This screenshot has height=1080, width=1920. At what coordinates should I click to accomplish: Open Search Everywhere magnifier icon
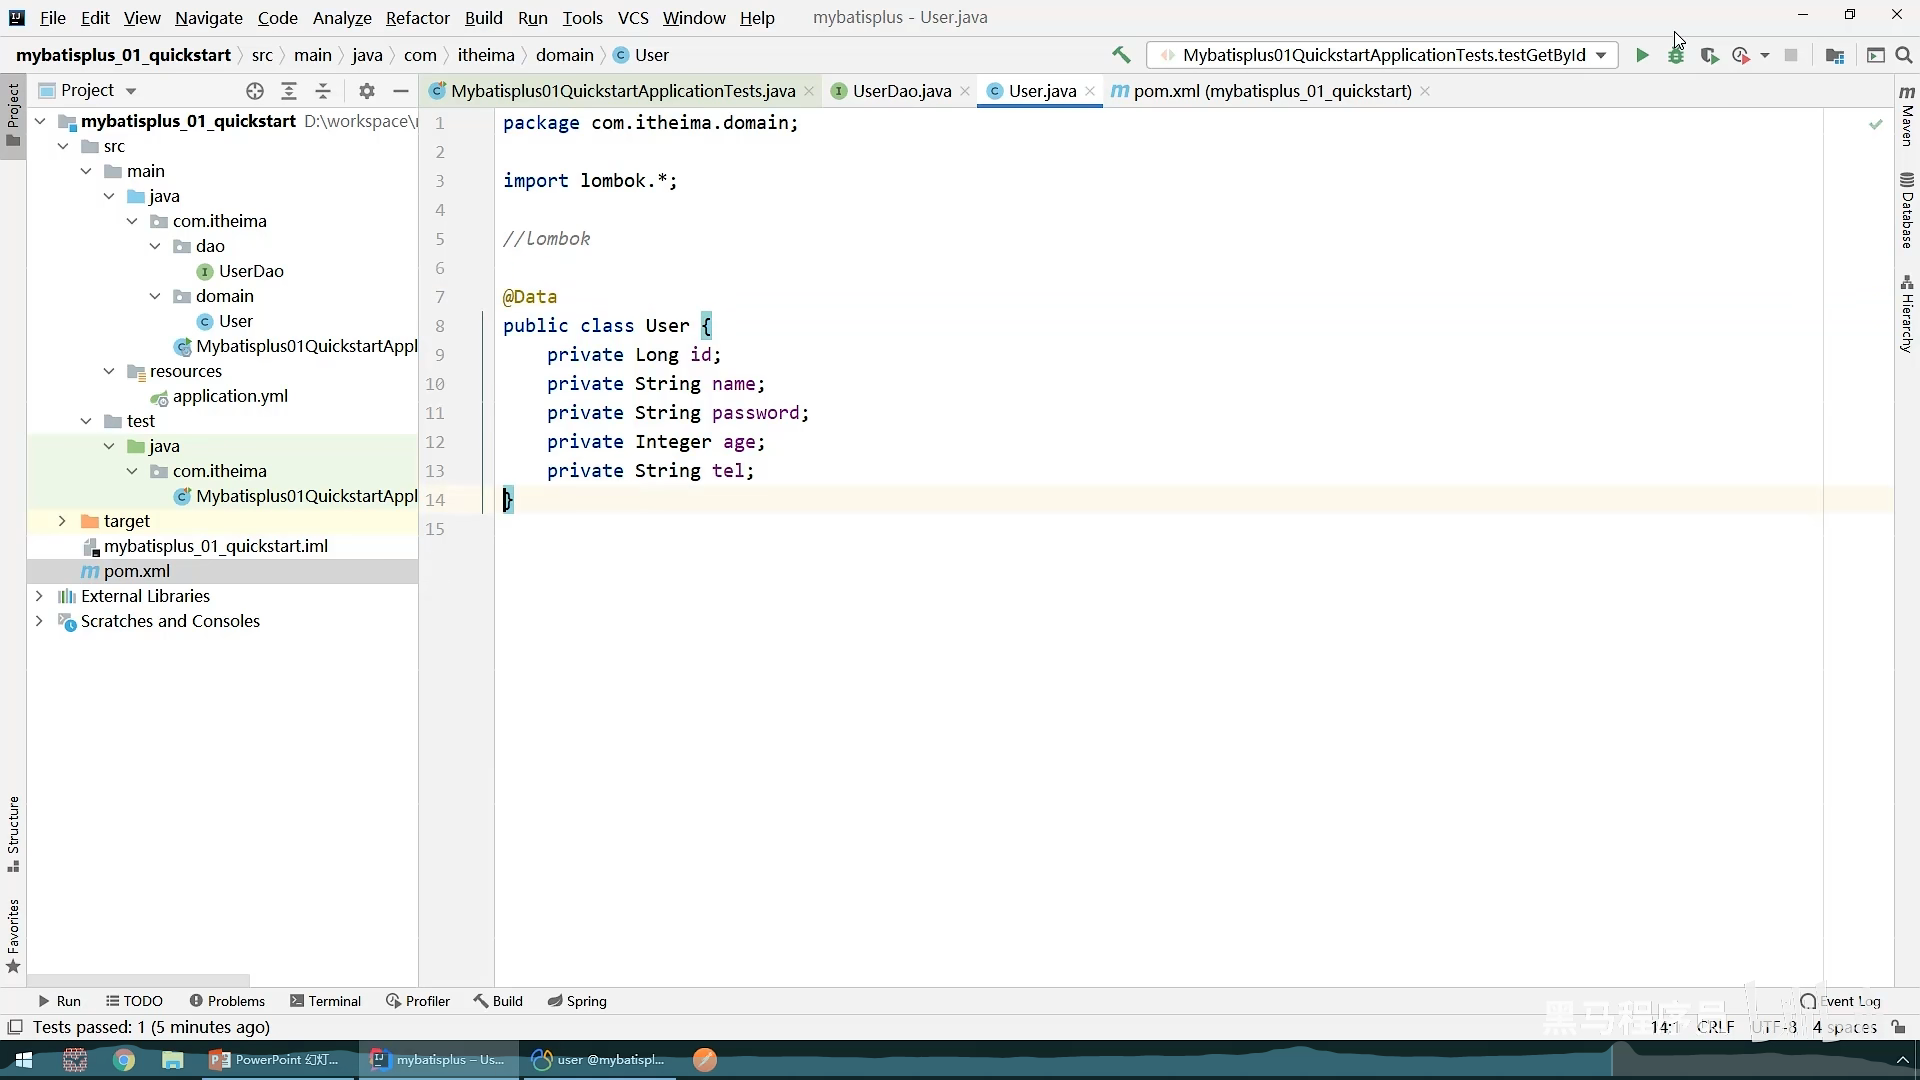1904,56
